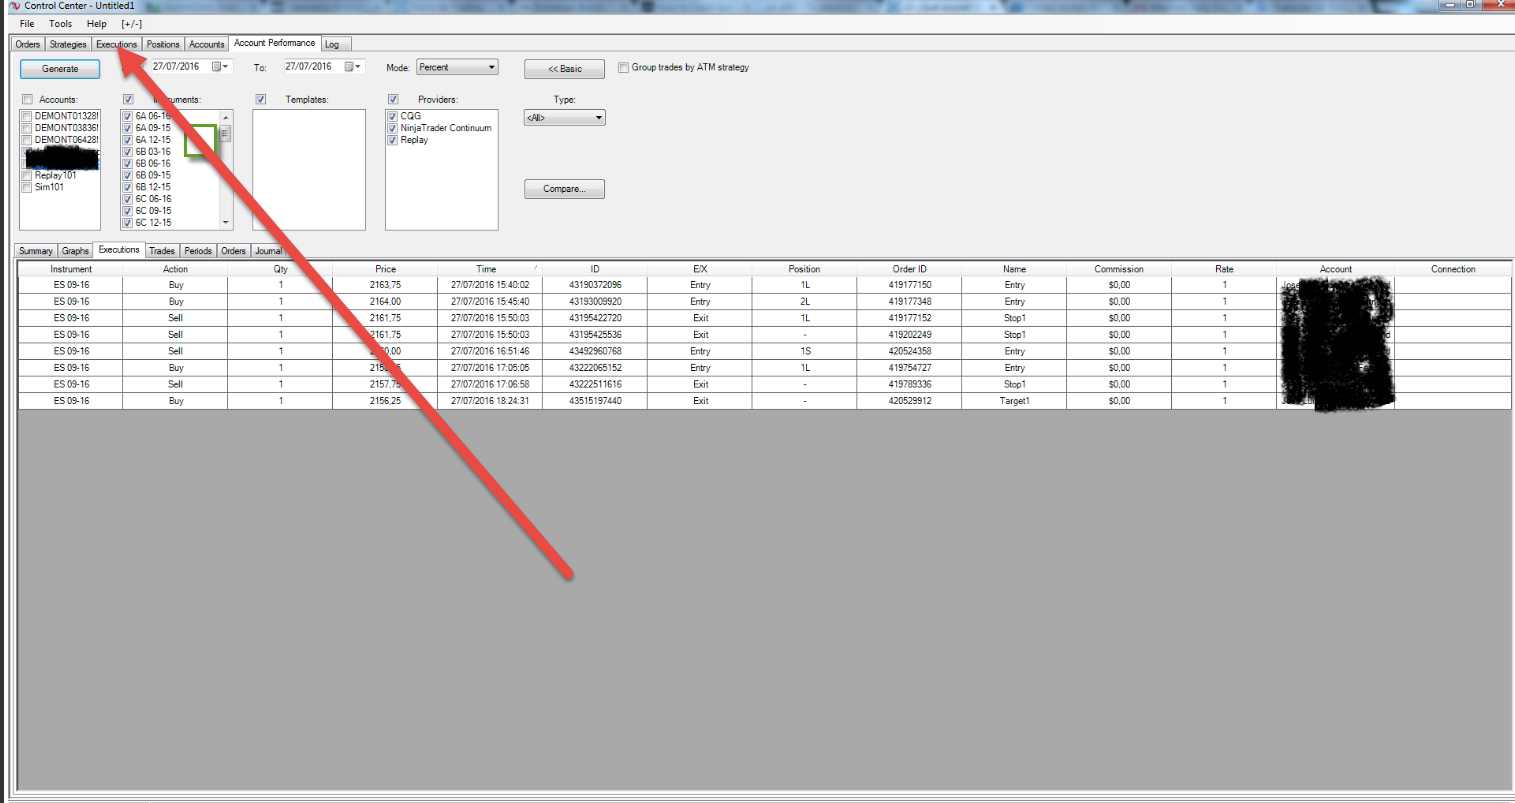This screenshot has height=803, width=1515.
Task: Switch to the Positions tab
Action: pyautogui.click(x=163, y=44)
